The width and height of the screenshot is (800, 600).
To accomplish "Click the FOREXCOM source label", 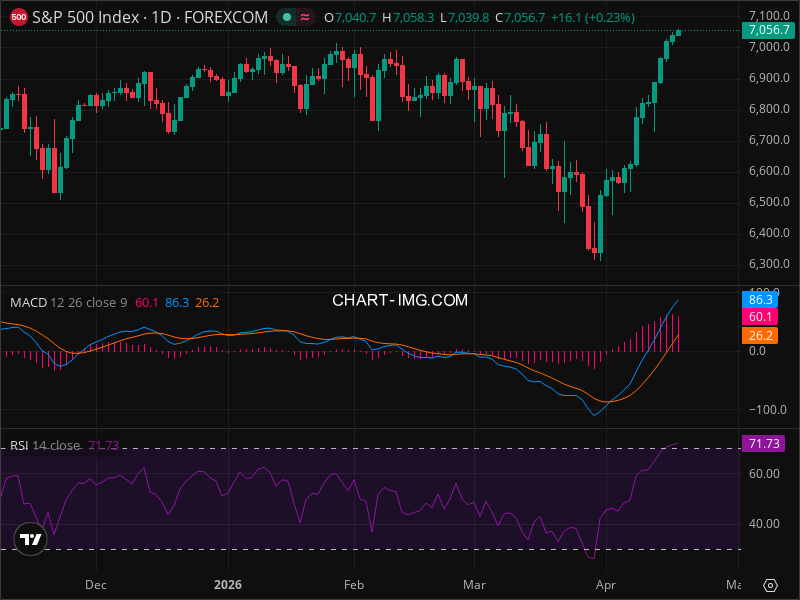I will 226,17.
